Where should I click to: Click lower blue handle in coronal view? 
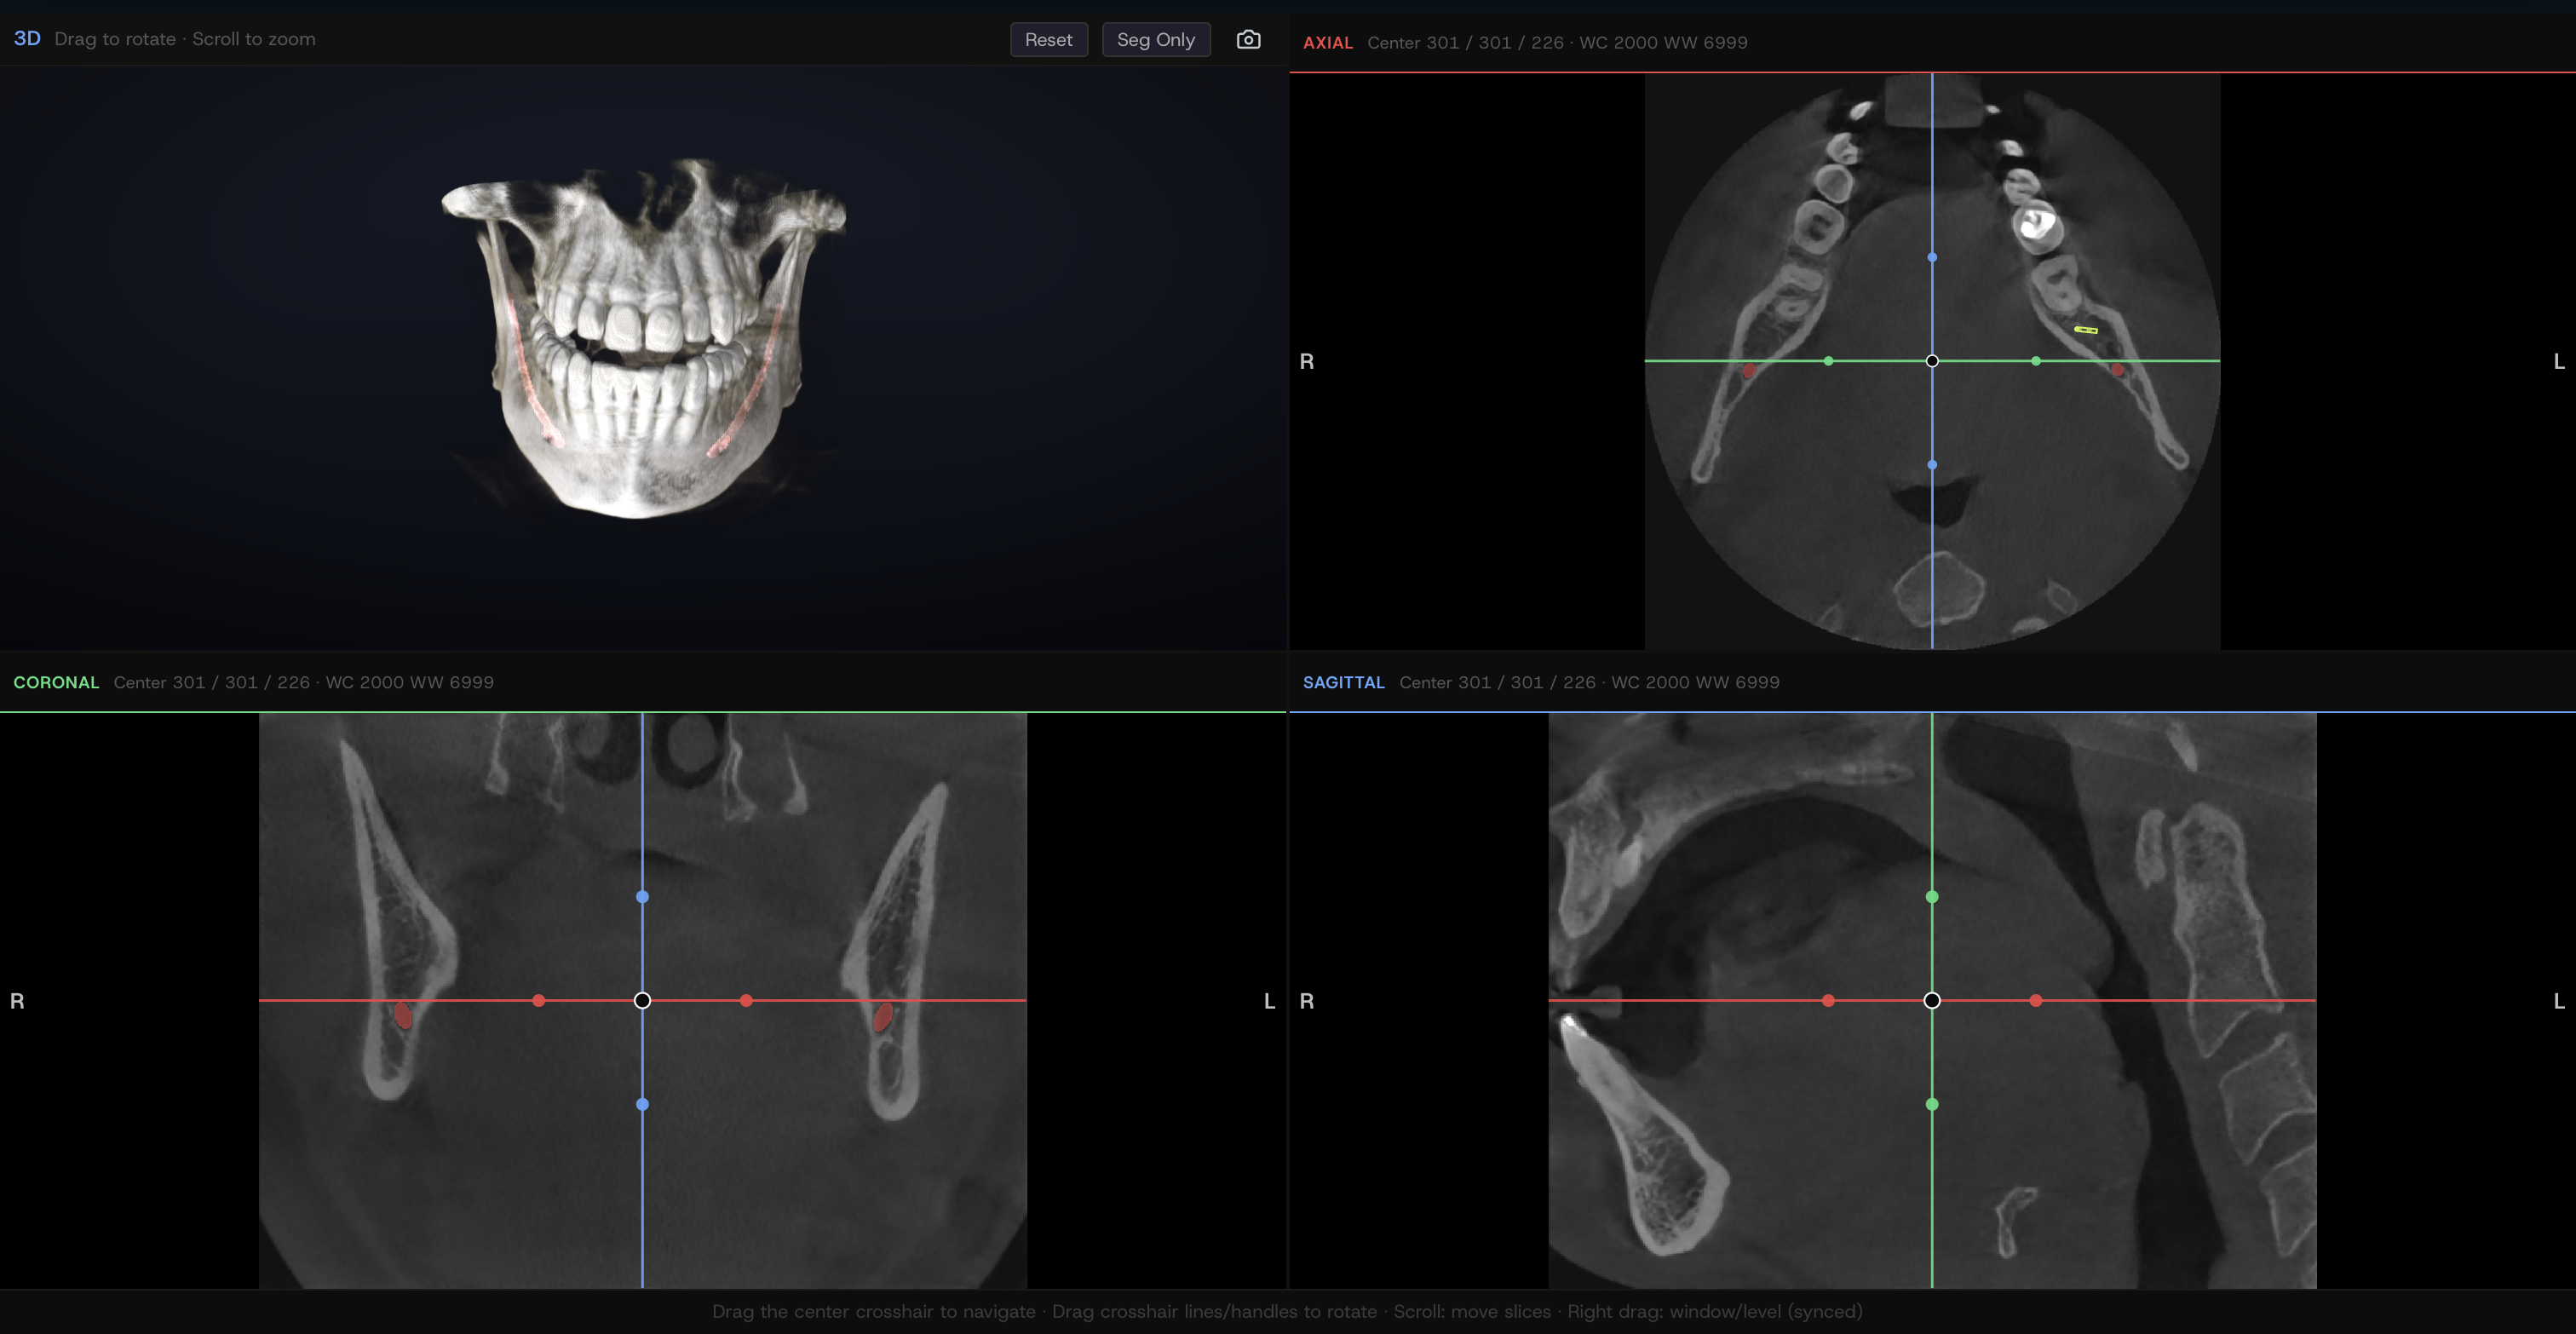(642, 1104)
